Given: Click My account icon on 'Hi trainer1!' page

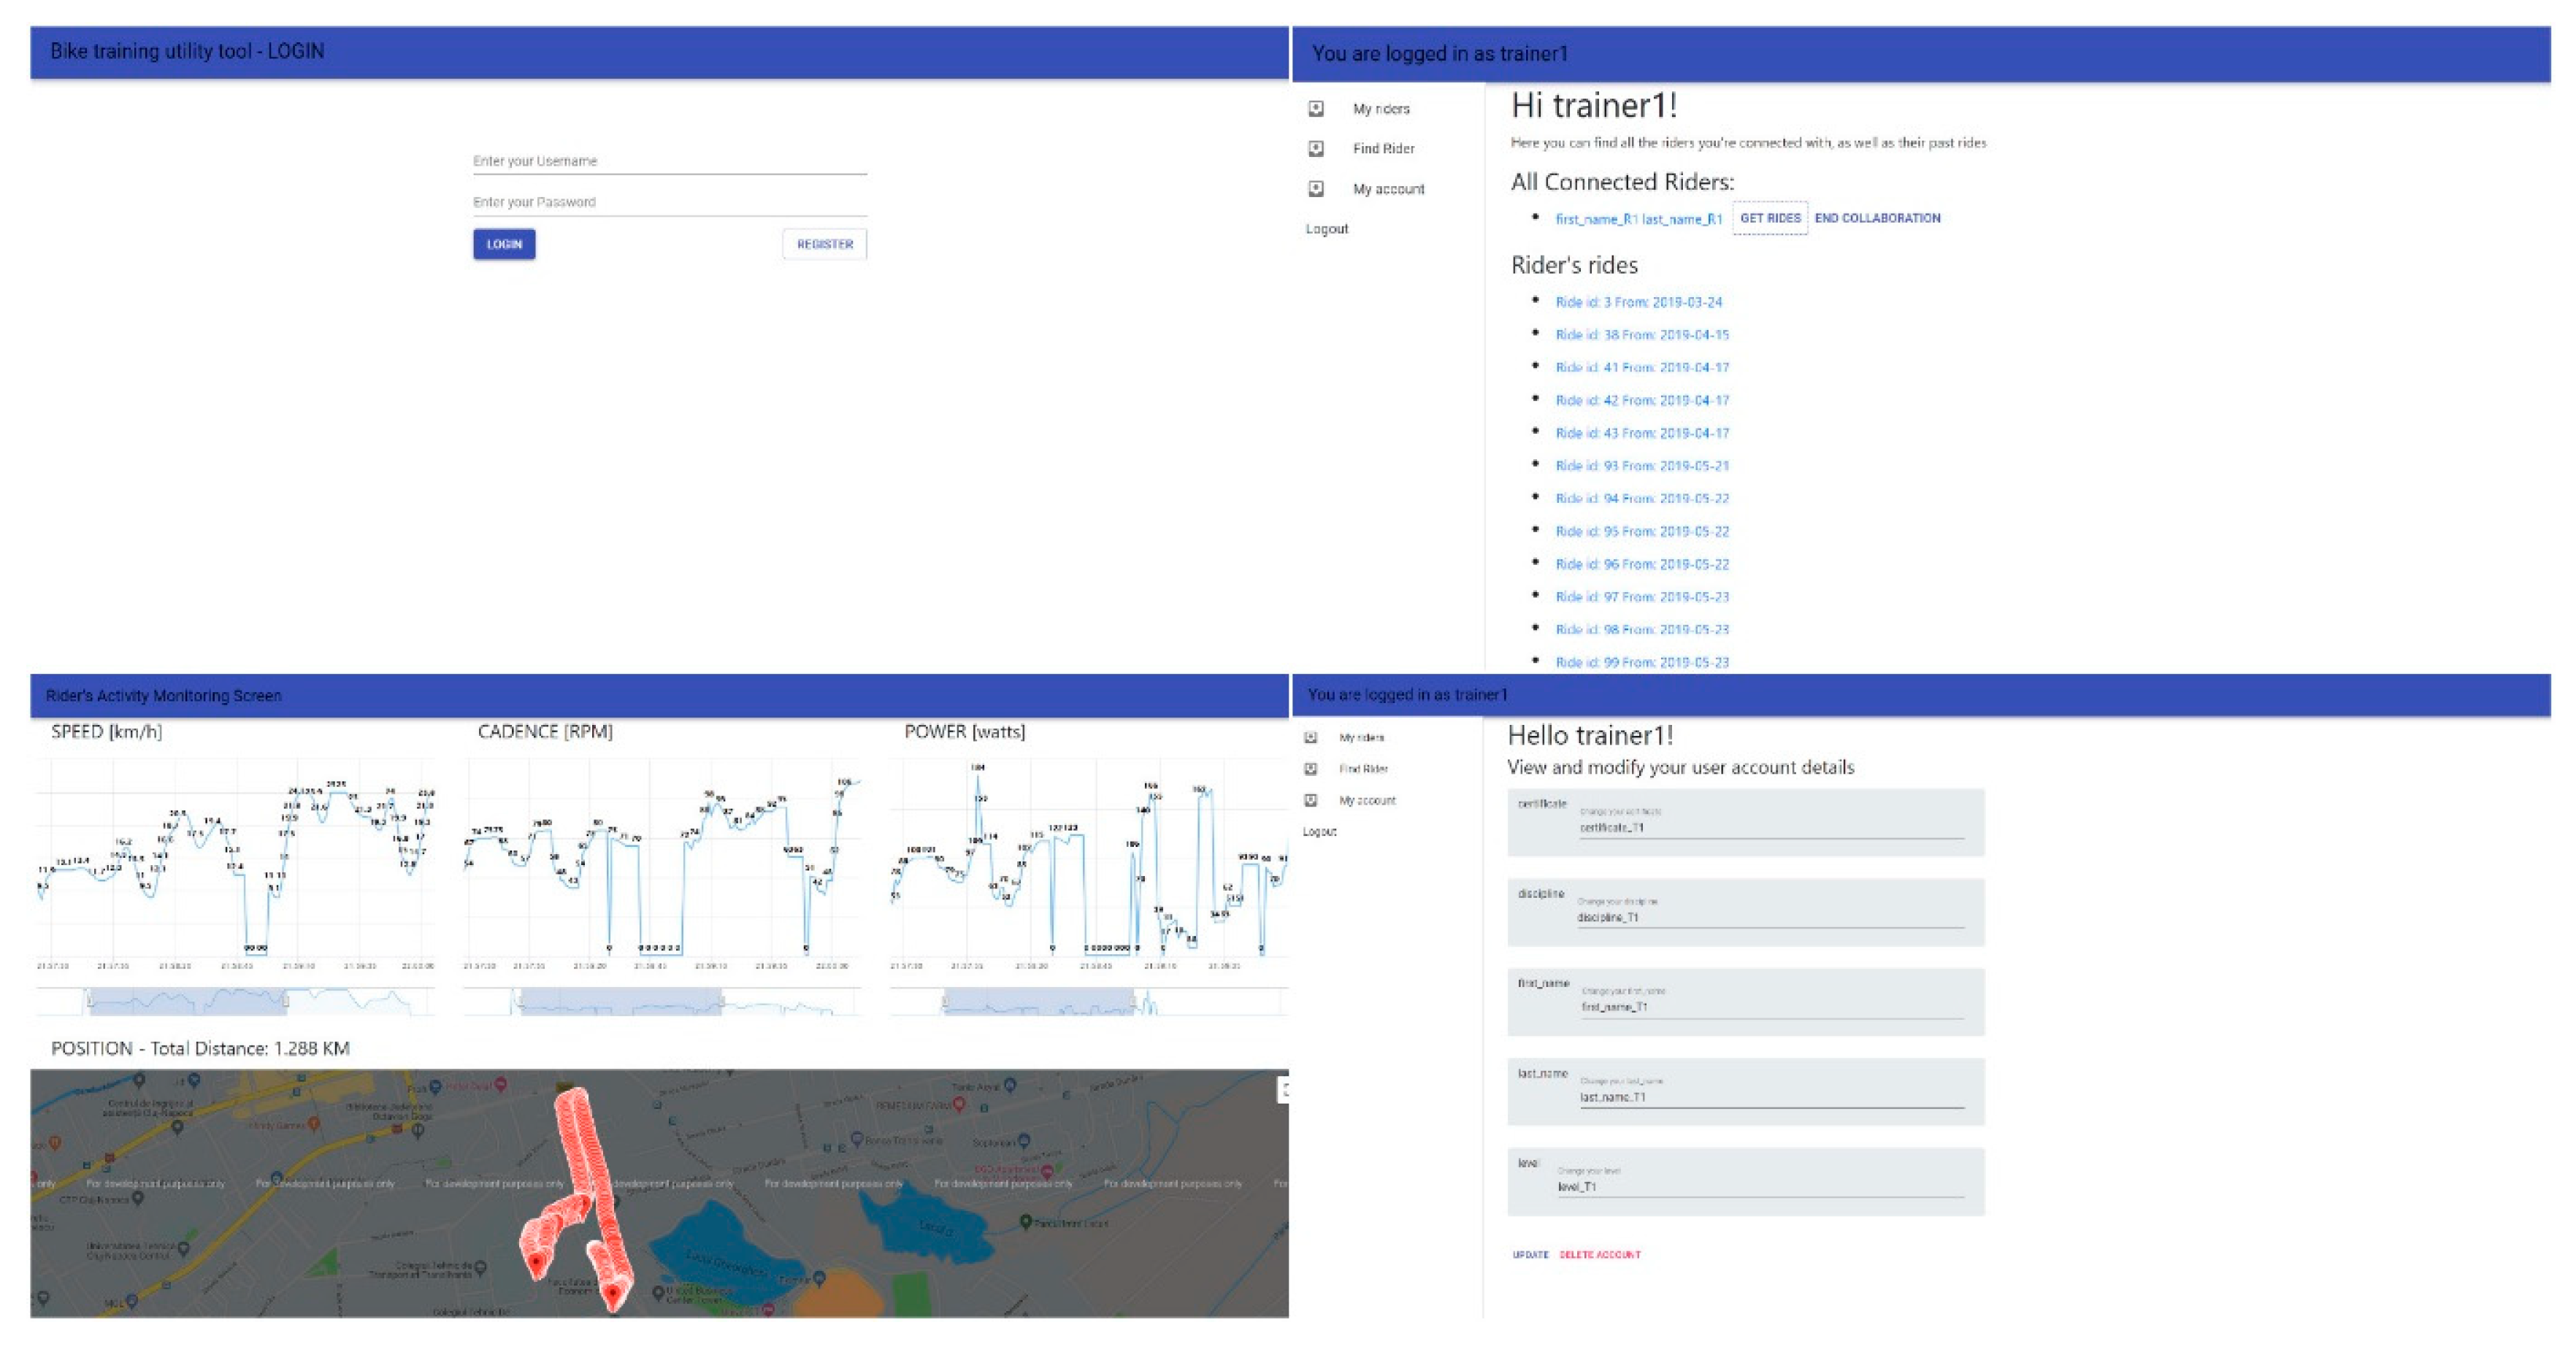Looking at the screenshot, I should [x=1316, y=188].
